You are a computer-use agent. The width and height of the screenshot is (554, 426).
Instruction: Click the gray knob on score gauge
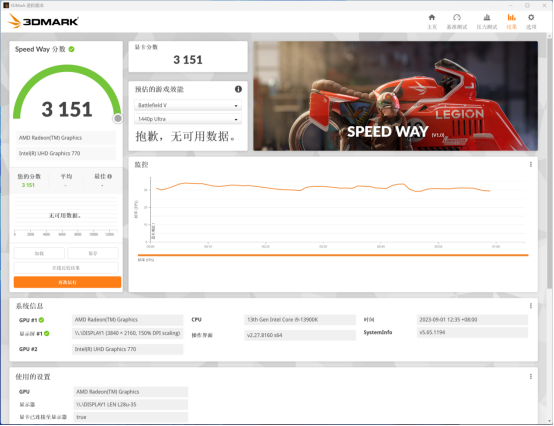point(118,119)
